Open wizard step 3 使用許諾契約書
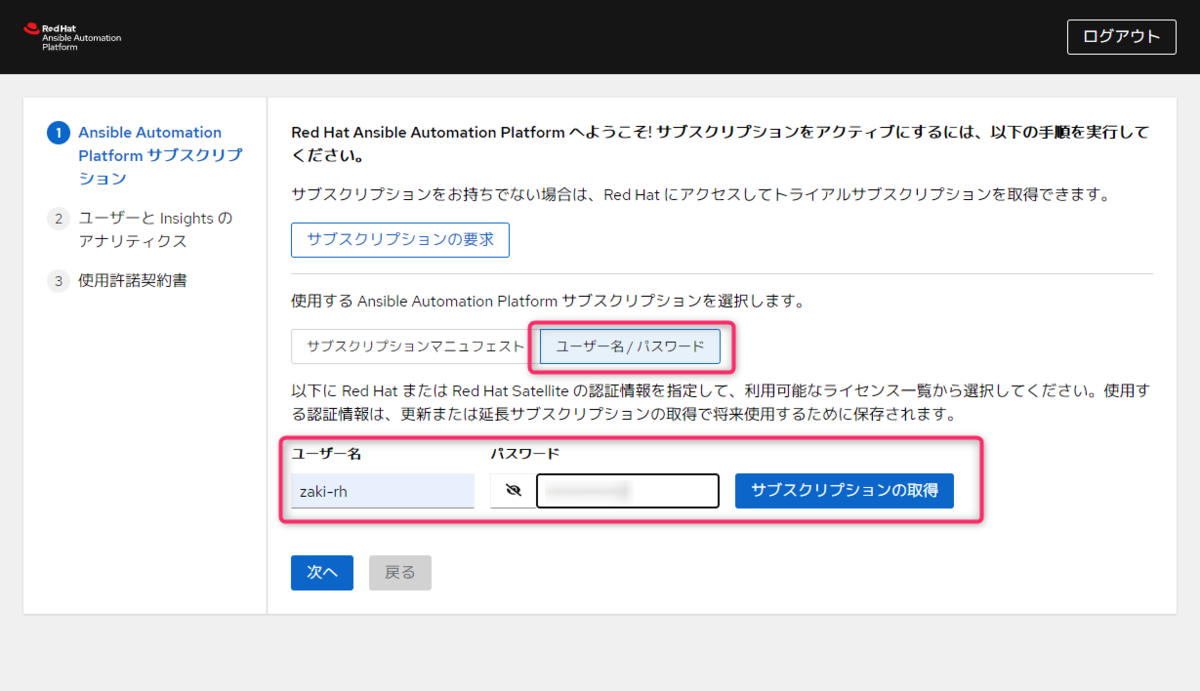Viewport: 1200px width, 691px height. [118, 281]
